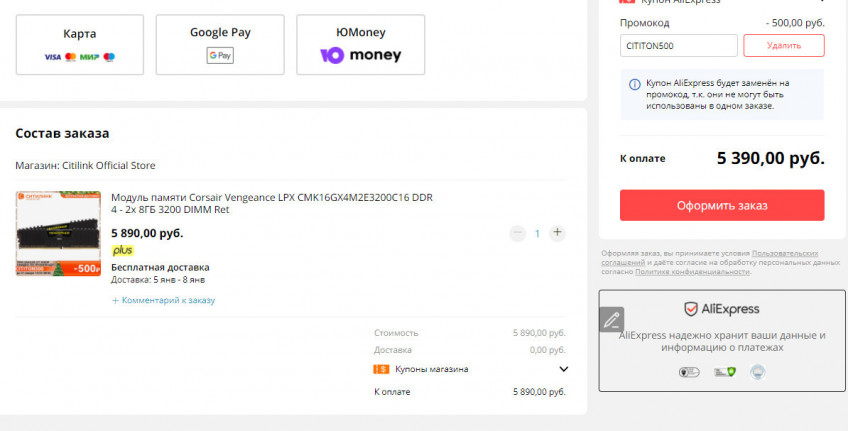Click the orange store coupon icon
The width and height of the screenshot is (848, 431).
[381, 369]
